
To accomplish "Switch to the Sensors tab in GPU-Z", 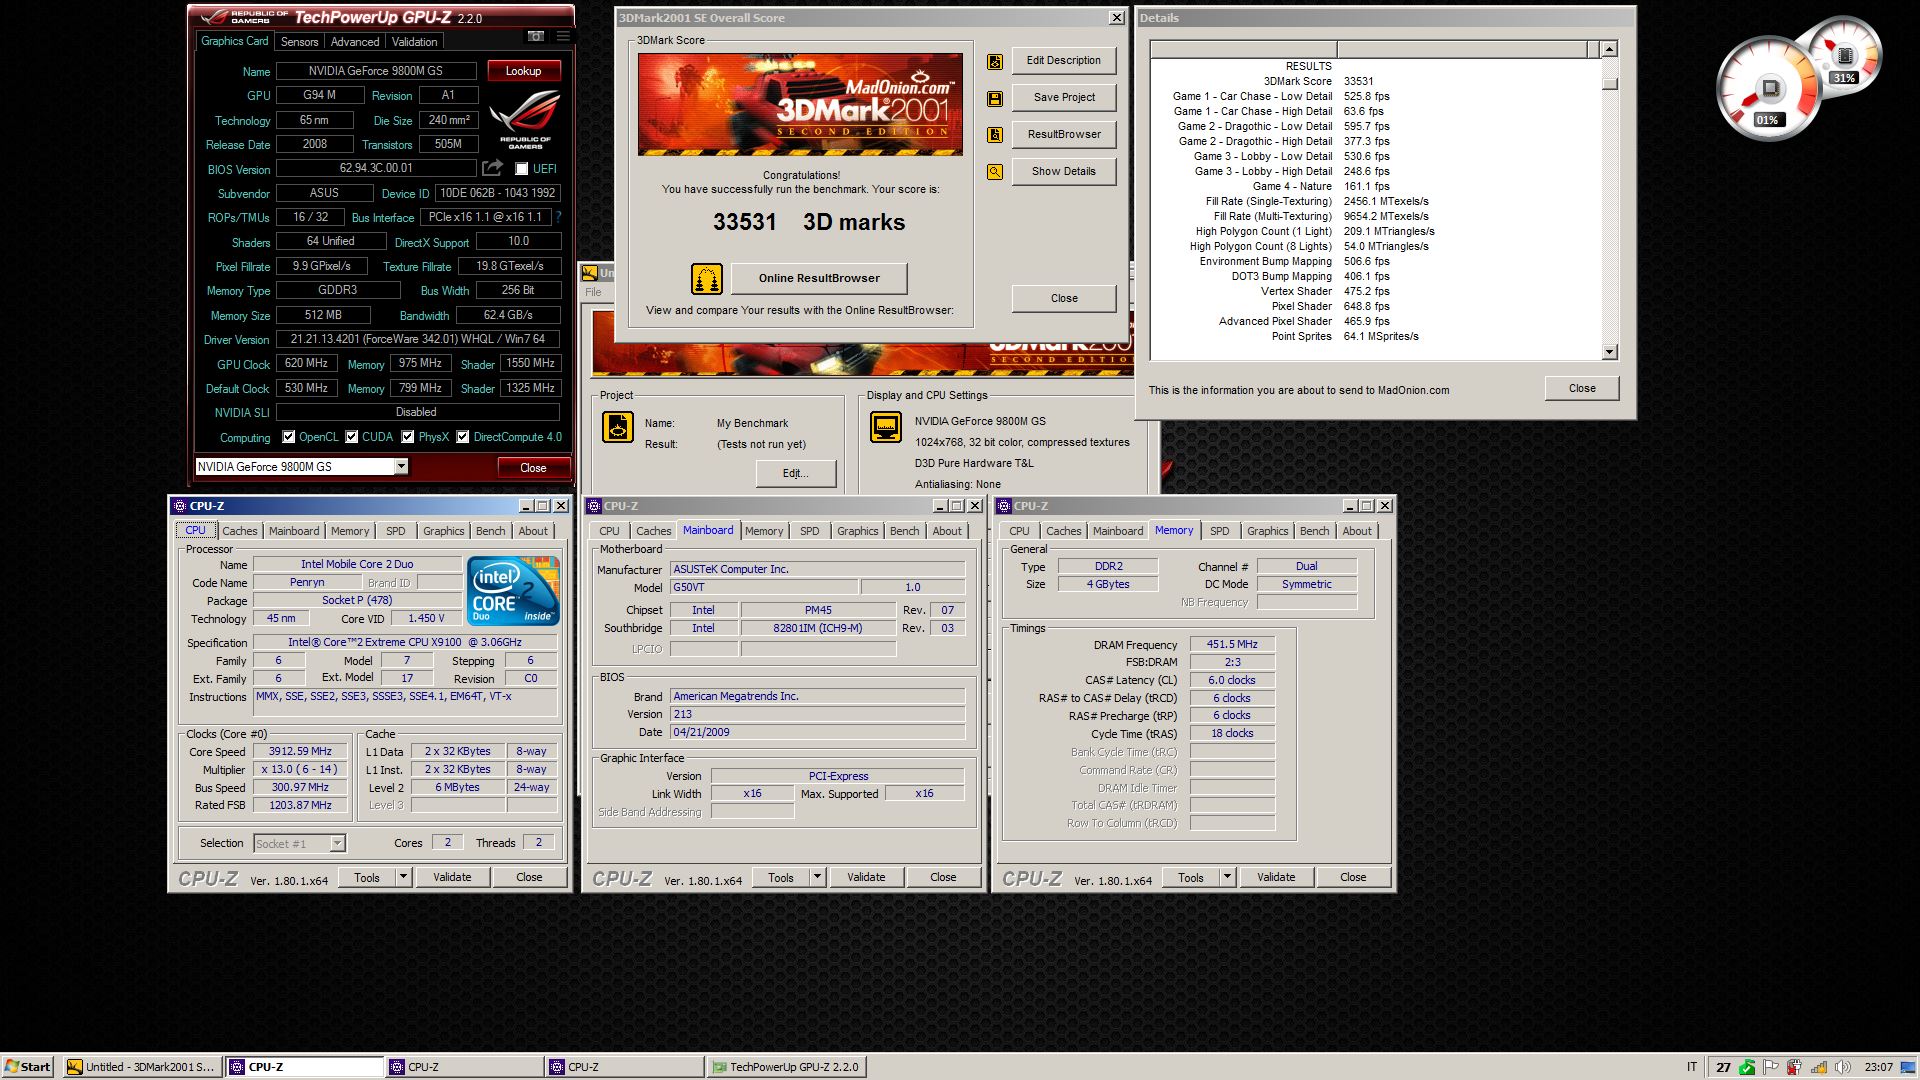I will [x=299, y=42].
